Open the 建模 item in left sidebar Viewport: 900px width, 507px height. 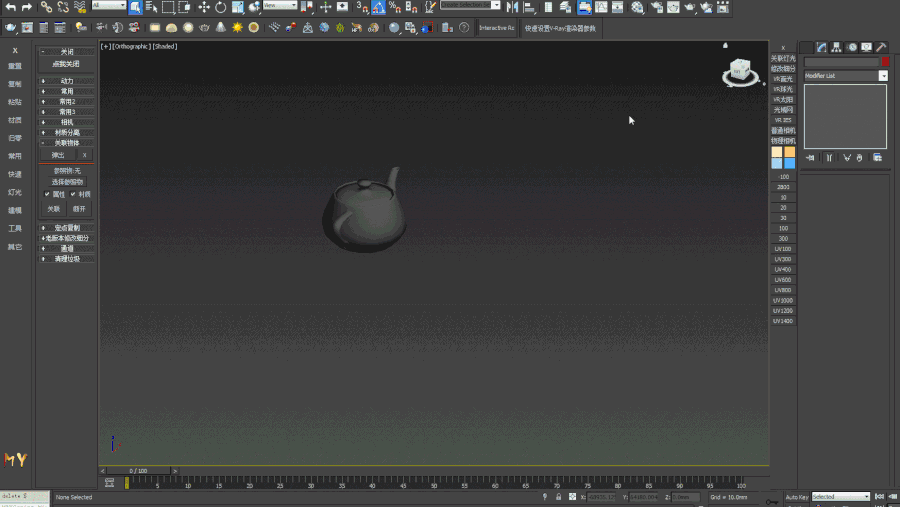[15, 210]
